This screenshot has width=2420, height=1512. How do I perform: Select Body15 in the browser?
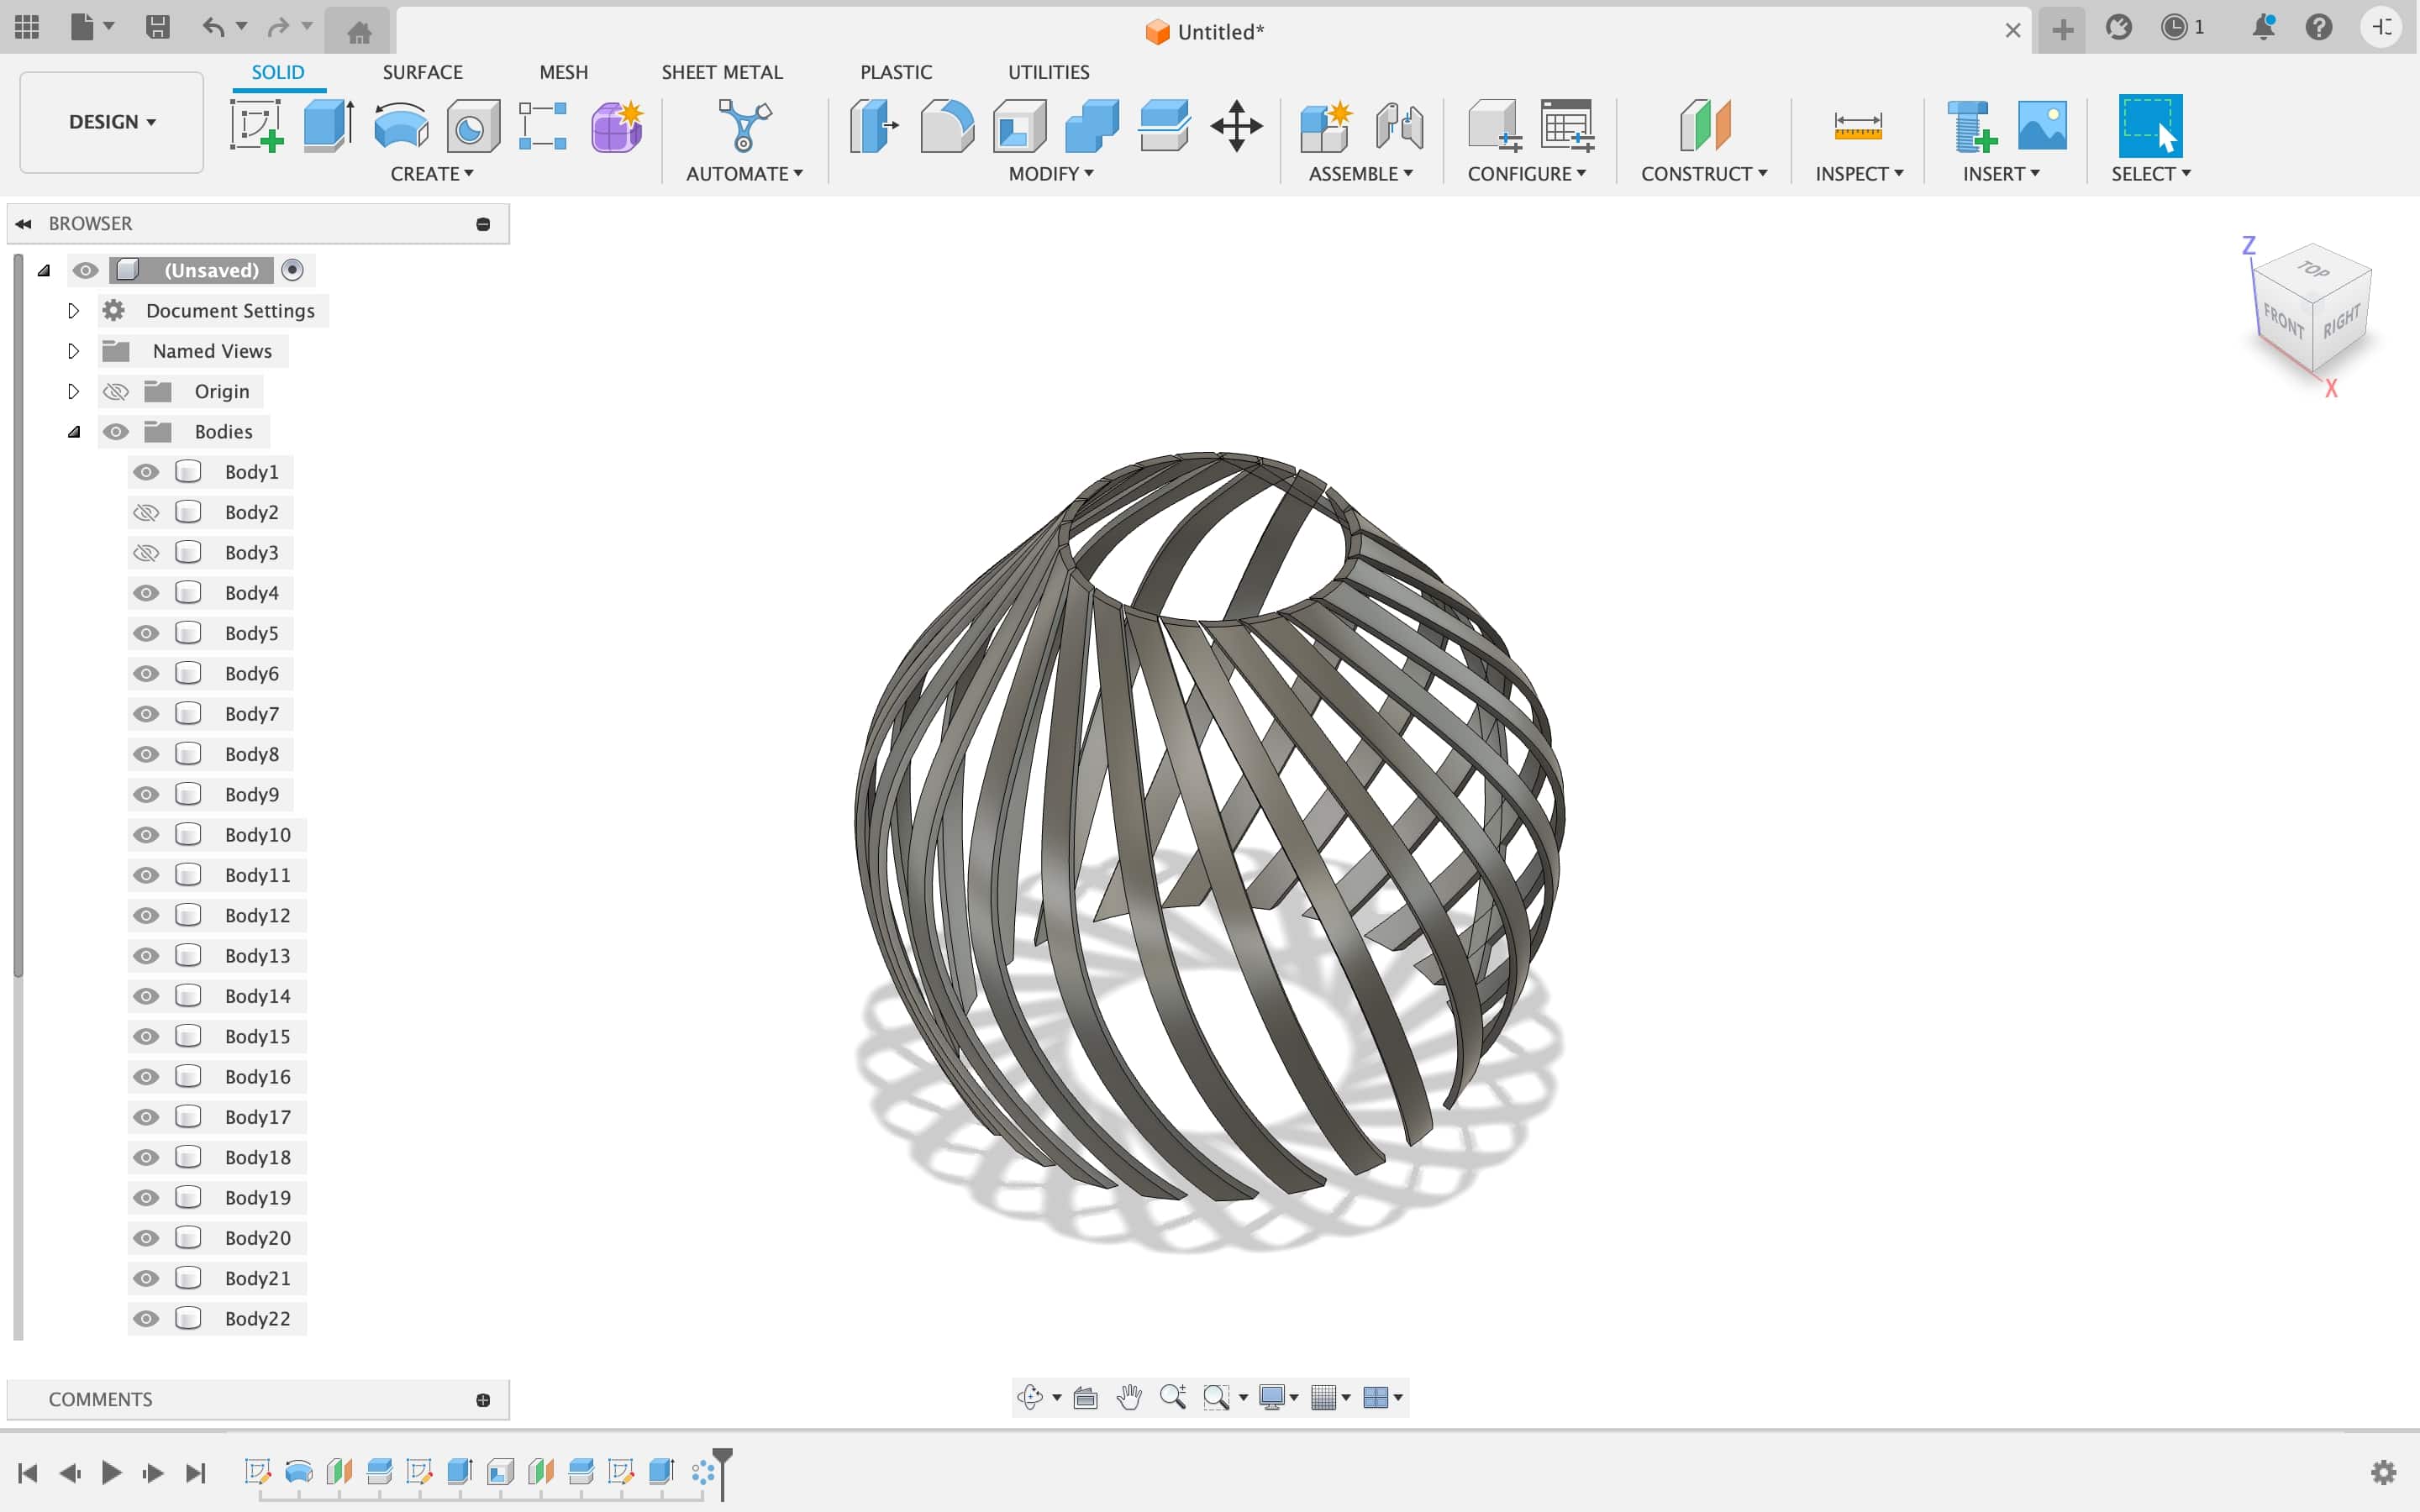click(x=257, y=1037)
